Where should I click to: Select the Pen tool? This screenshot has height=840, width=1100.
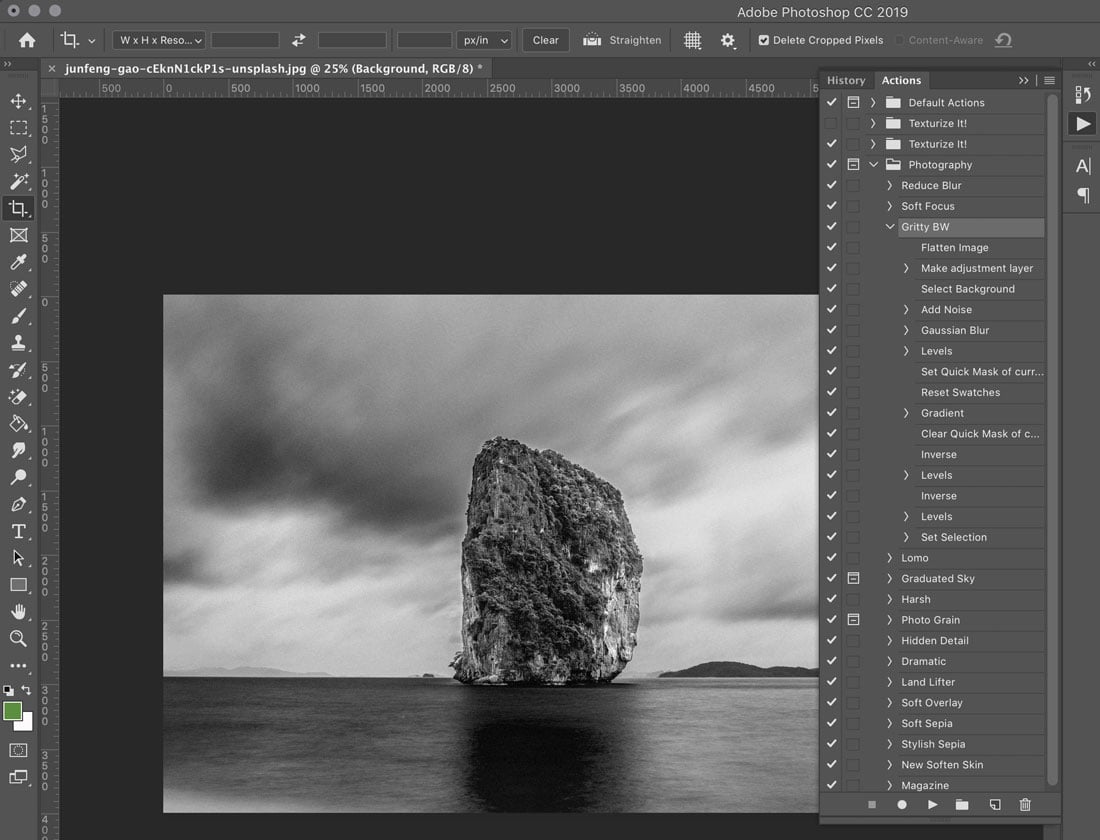tap(18, 504)
